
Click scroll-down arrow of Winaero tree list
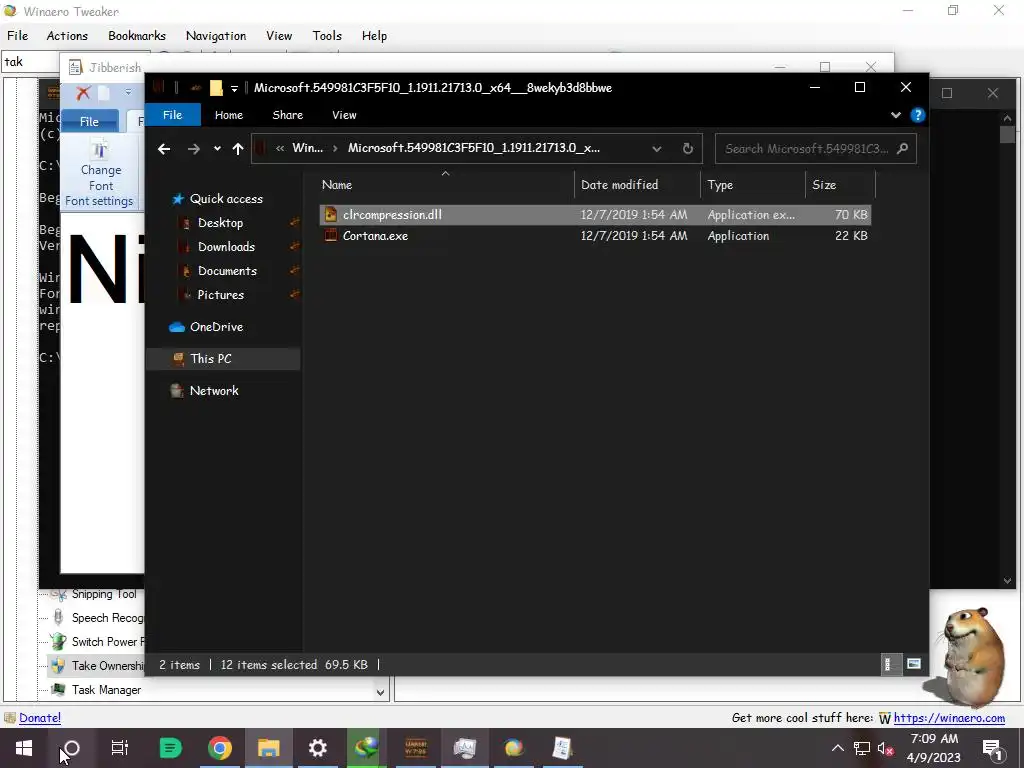[x=381, y=692]
